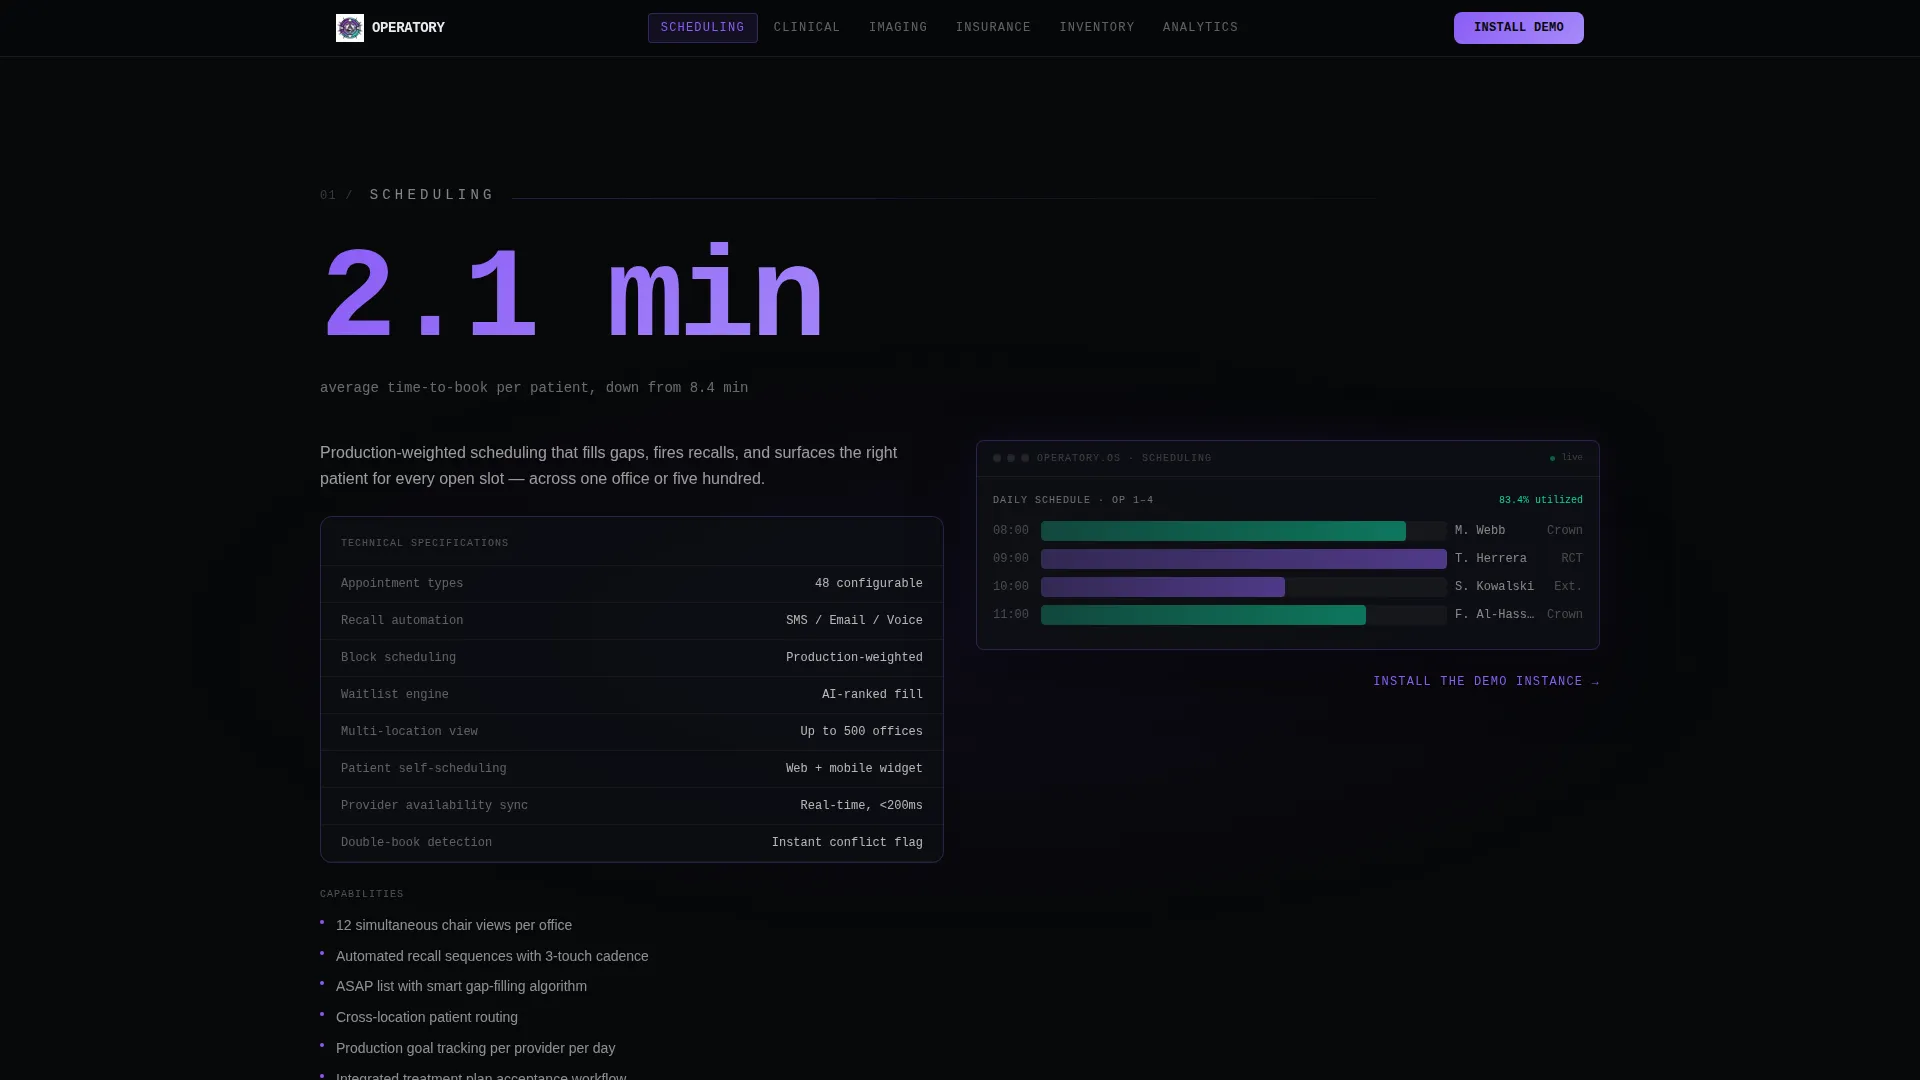View the Analytics section
Viewport: 1920px width, 1080px height.
[x=1200, y=28]
